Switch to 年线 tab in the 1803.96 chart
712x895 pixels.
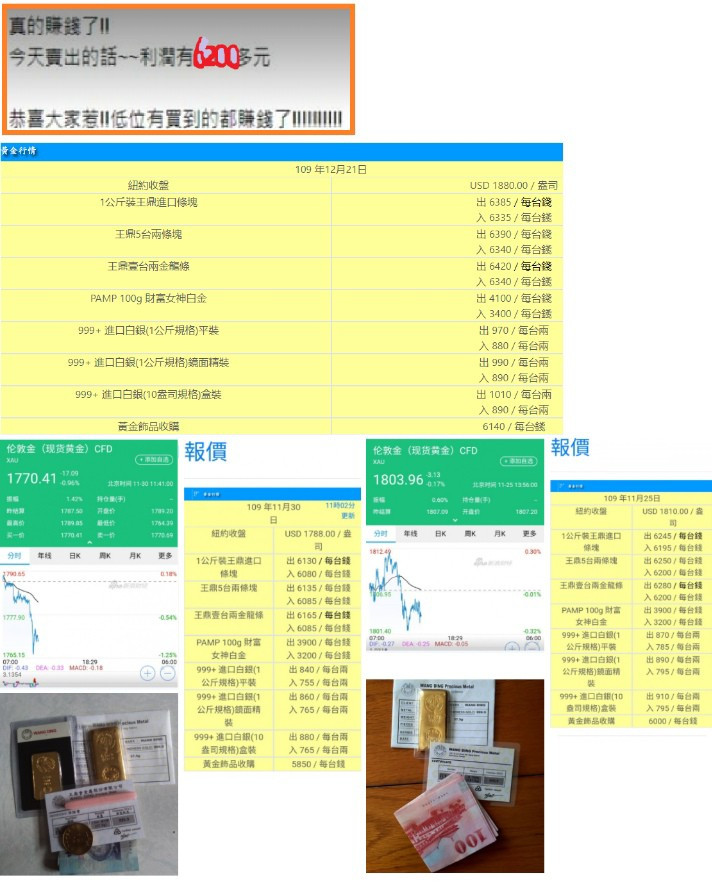pos(411,534)
